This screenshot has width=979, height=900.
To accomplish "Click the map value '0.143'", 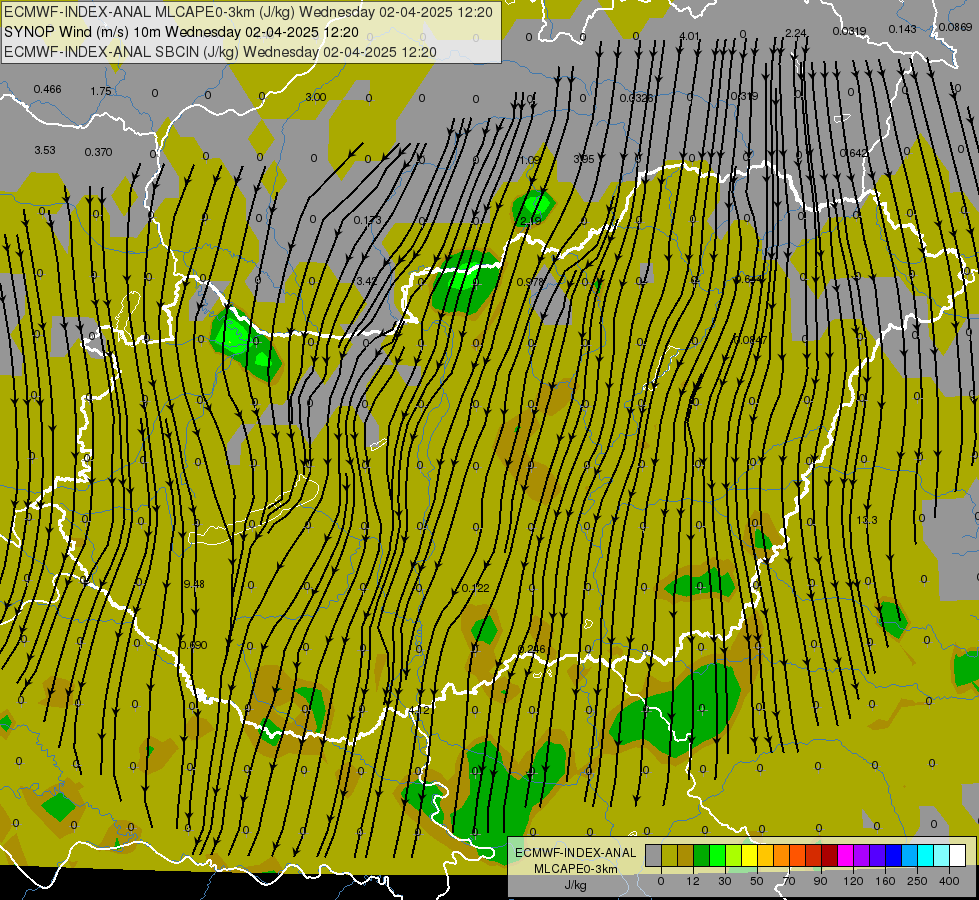I will (902, 29).
